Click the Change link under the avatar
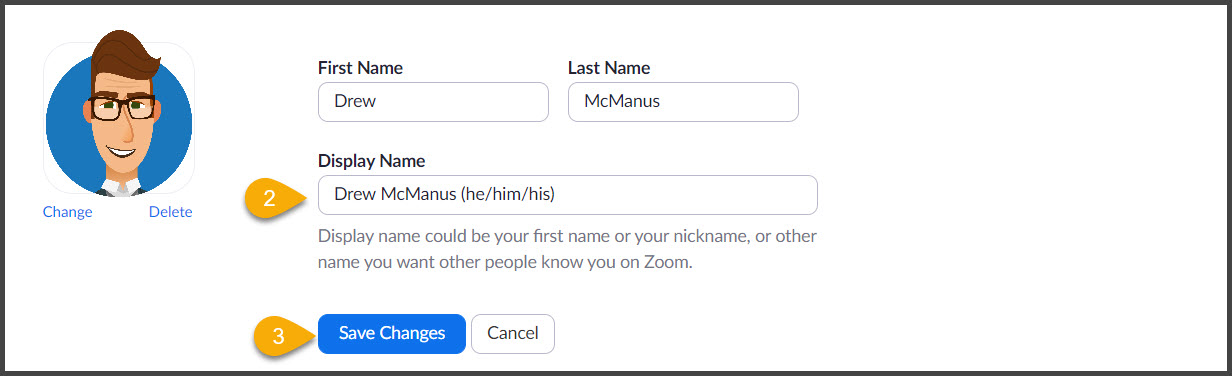1232x376 pixels. (x=68, y=212)
